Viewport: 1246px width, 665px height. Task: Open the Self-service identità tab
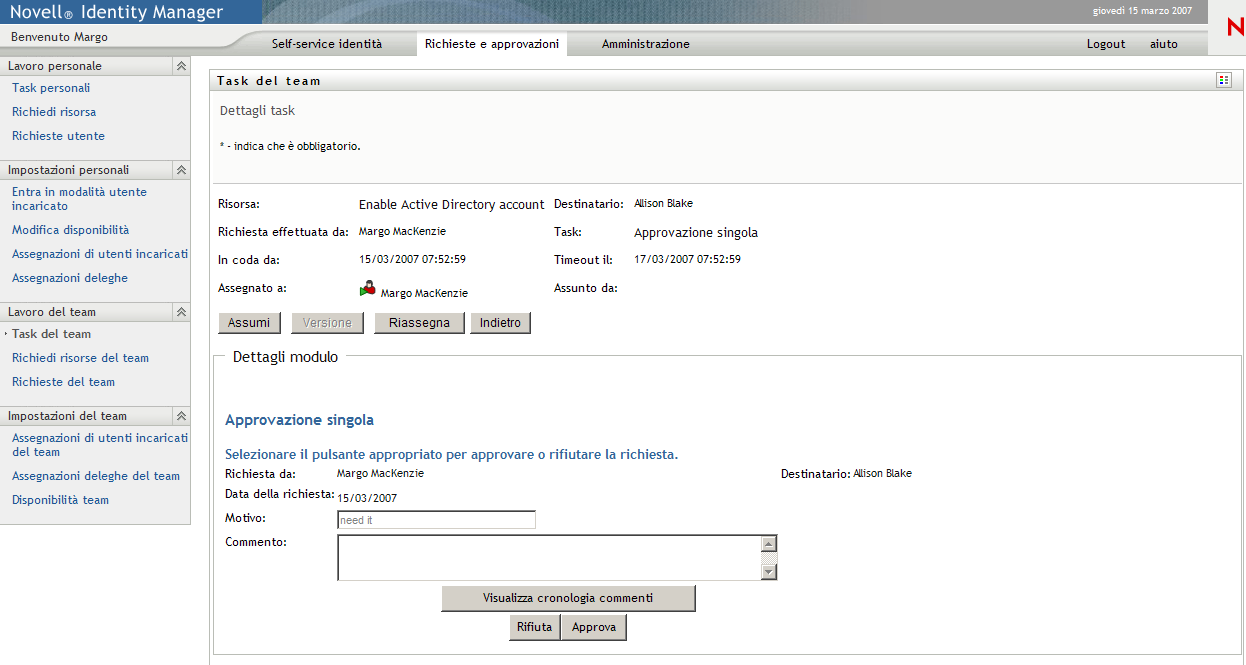327,44
